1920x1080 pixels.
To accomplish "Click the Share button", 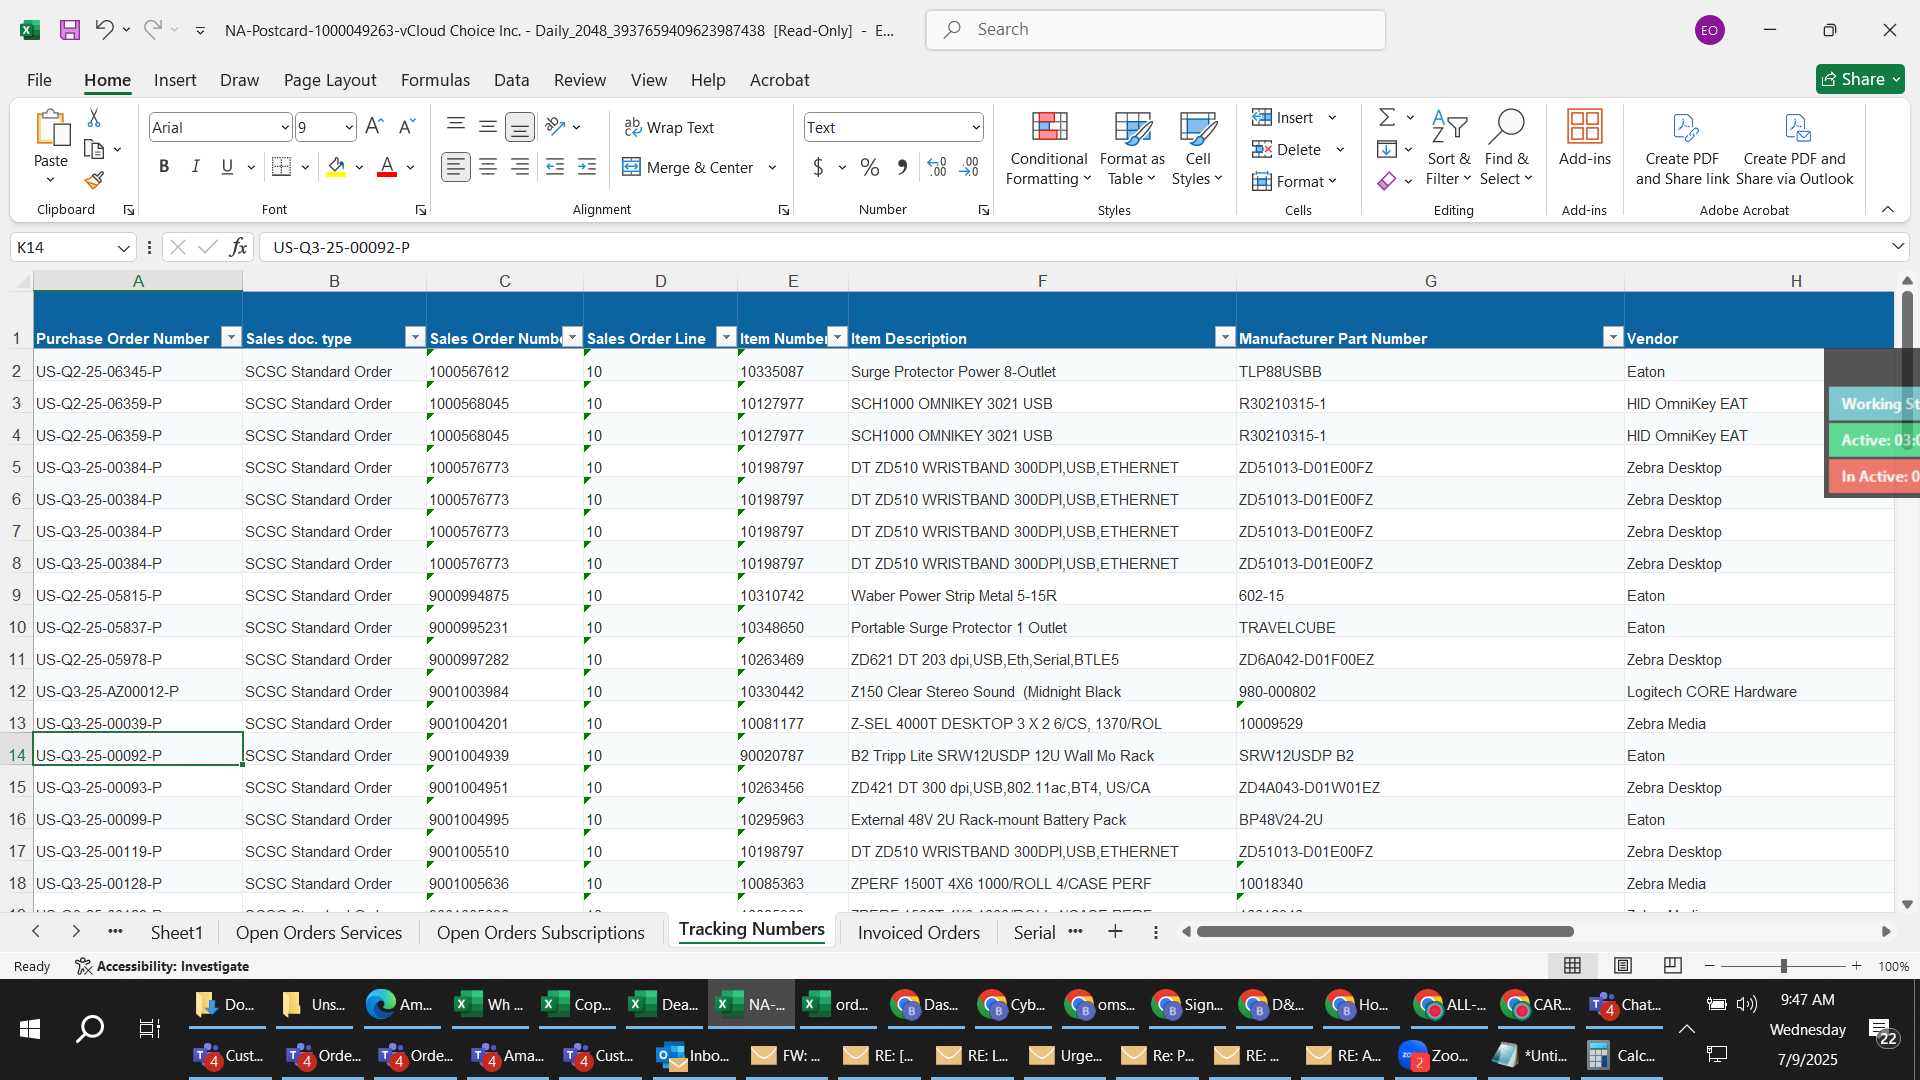I will (1860, 79).
